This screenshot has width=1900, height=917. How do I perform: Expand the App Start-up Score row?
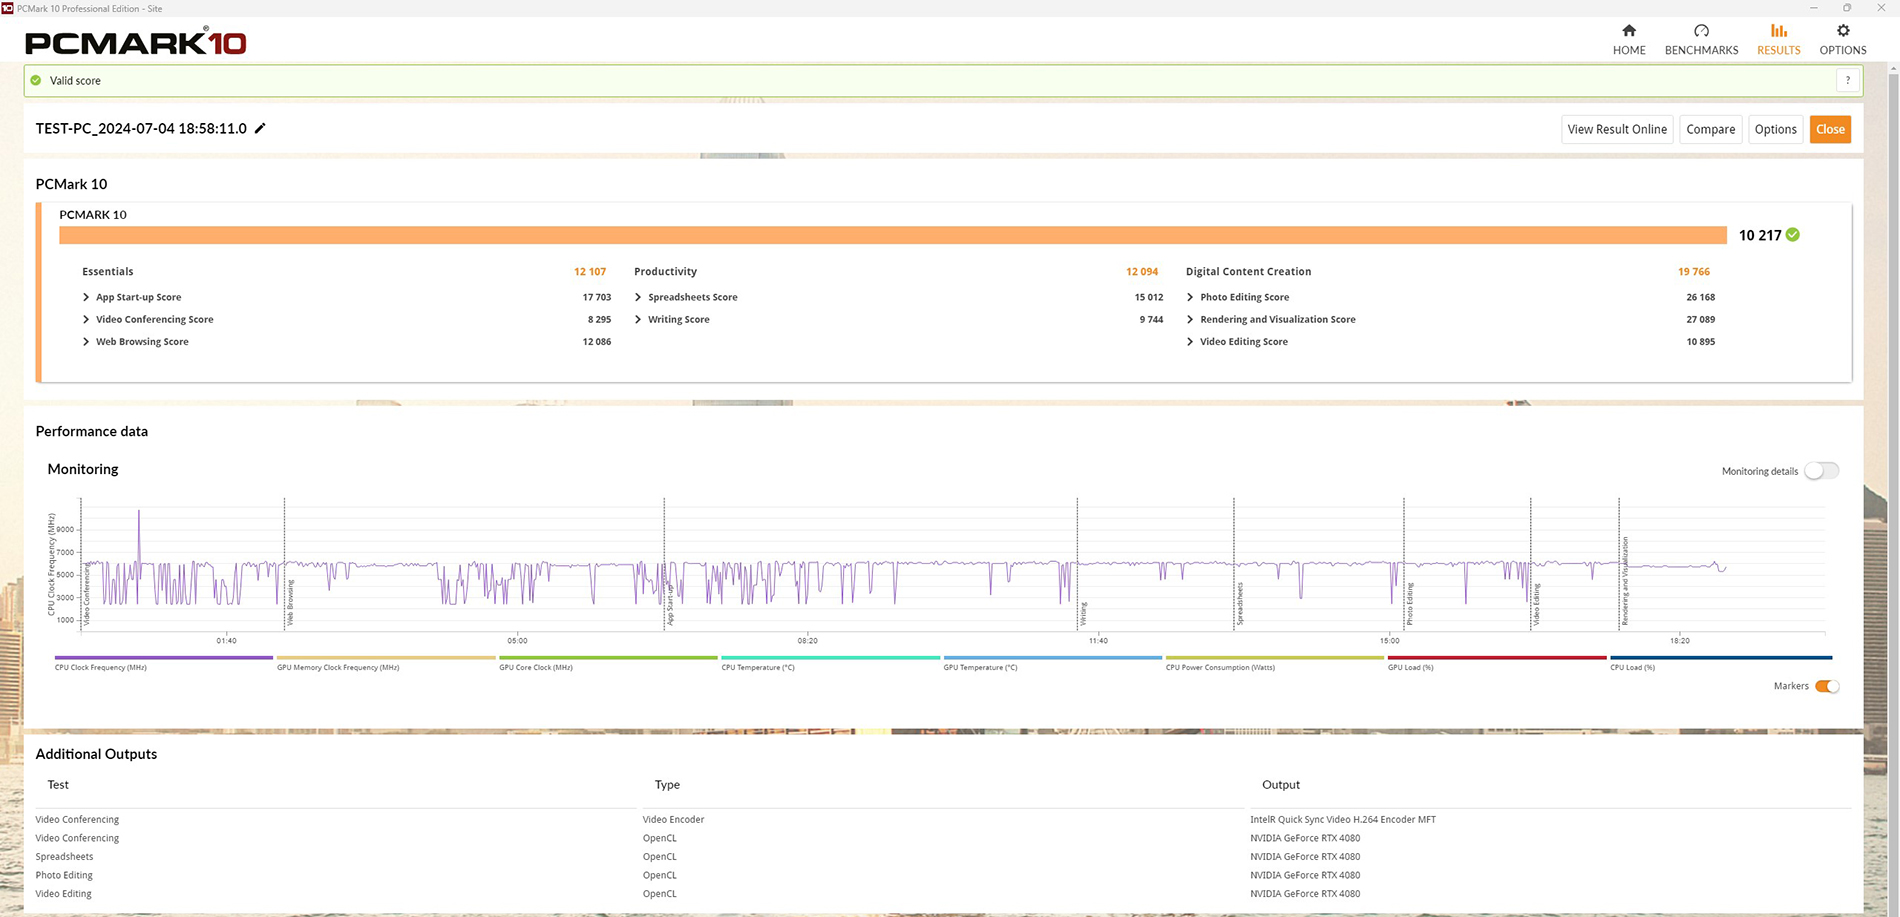[x=86, y=297]
